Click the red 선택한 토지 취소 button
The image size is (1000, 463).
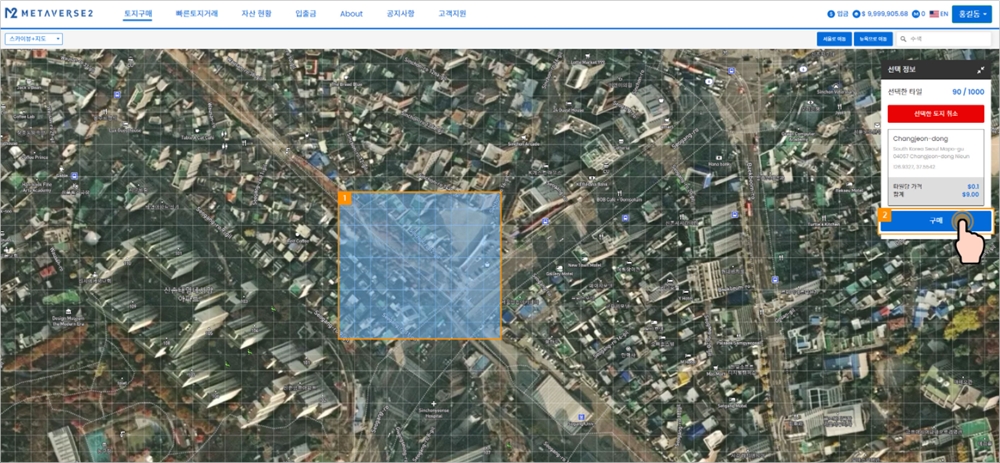(936, 114)
